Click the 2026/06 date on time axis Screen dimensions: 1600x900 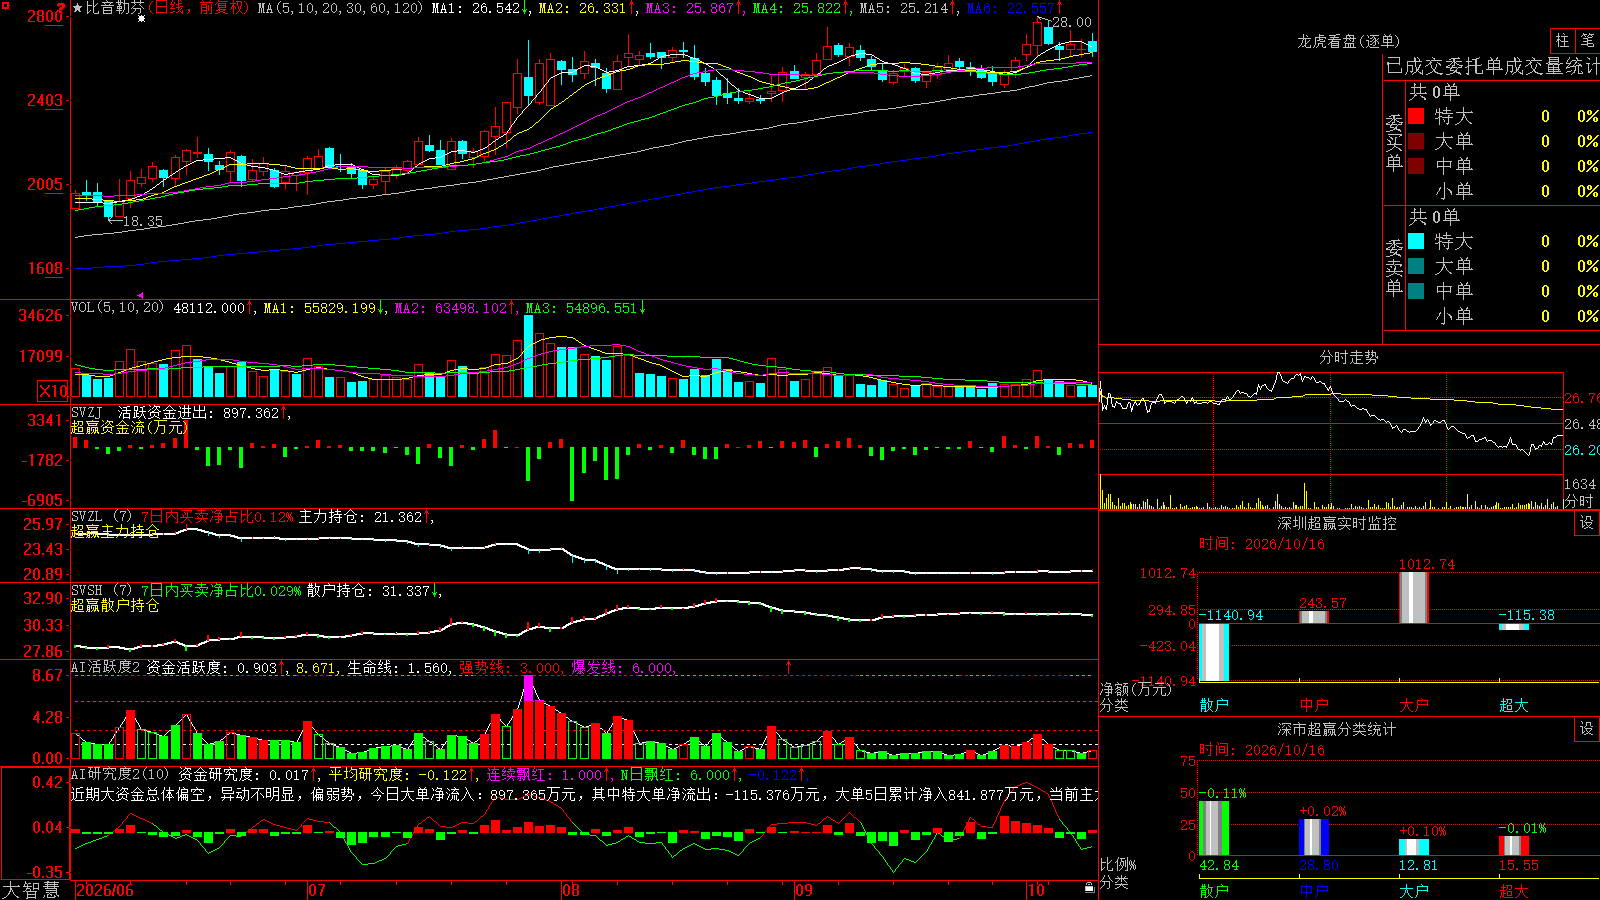coord(105,890)
